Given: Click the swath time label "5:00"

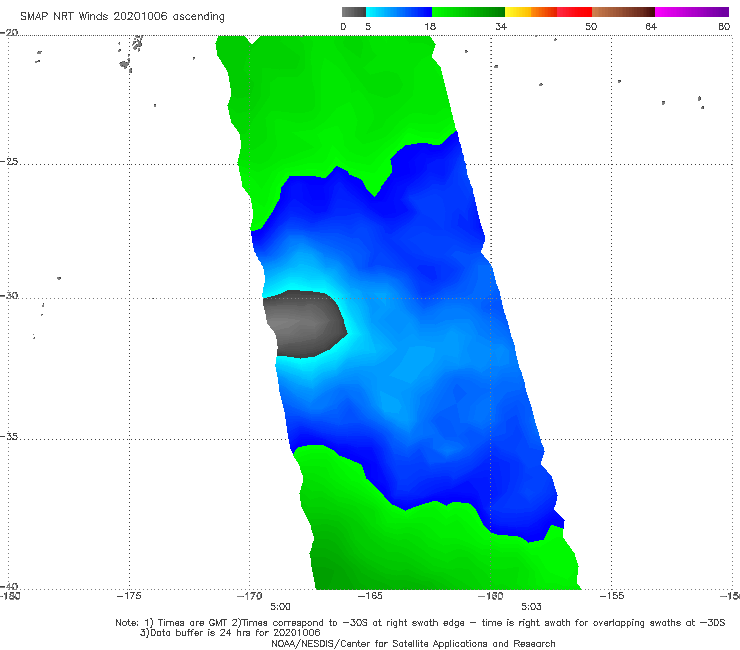Looking at the screenshot, I should pyautogui.click(x=280, y=607).
